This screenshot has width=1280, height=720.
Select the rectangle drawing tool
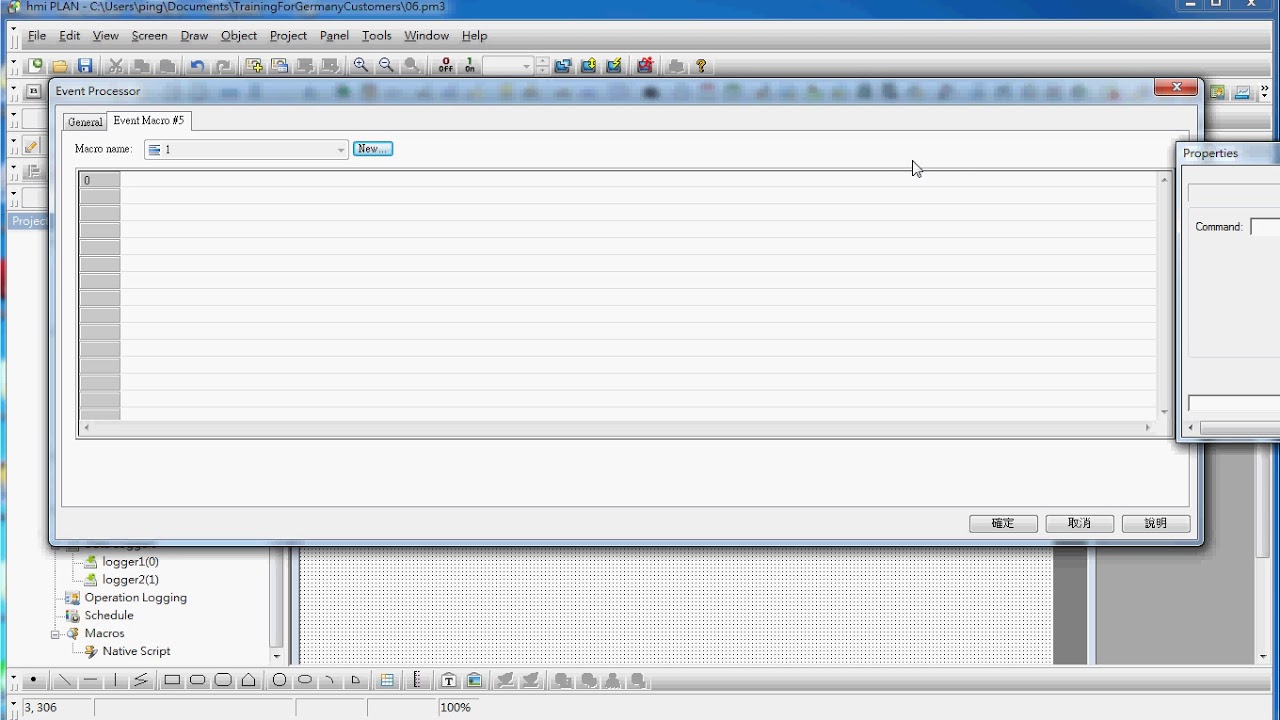[172, 680]
